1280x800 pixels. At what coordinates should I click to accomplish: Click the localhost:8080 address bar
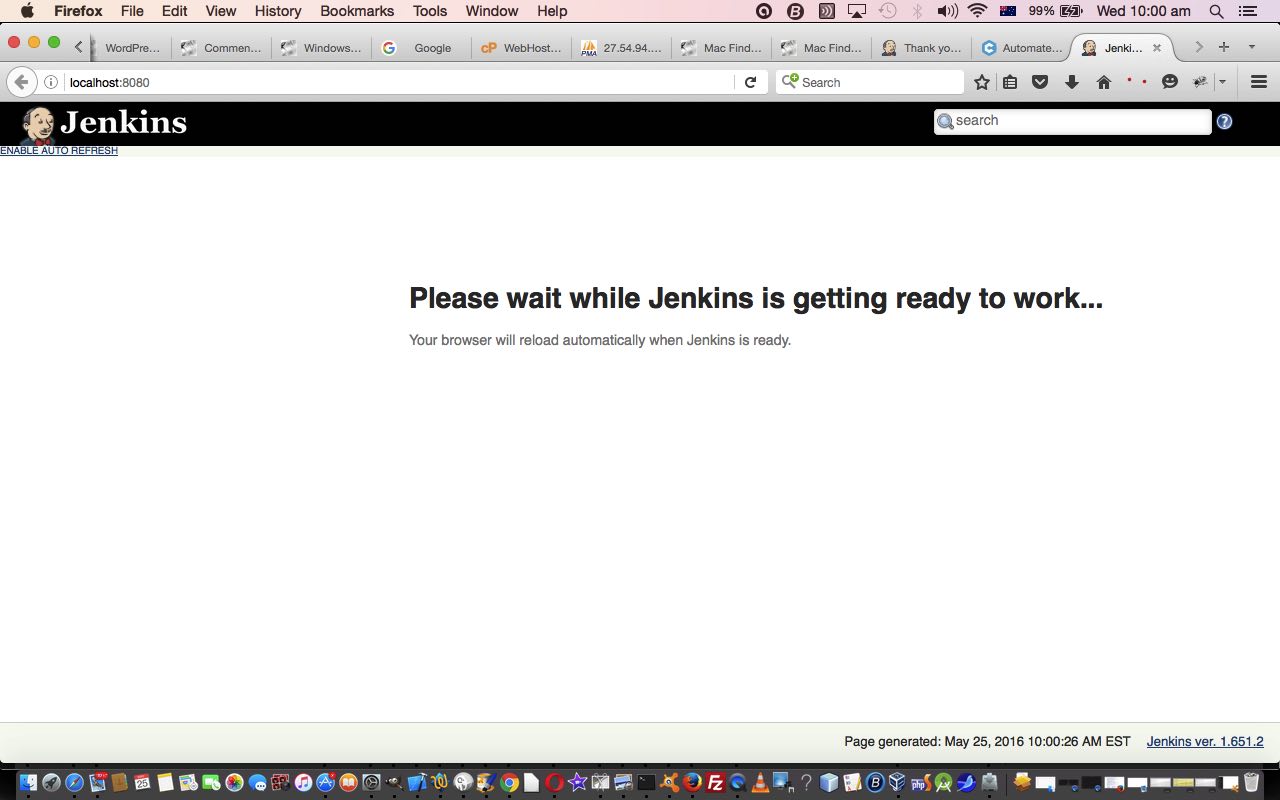click(x=400, y=82)
